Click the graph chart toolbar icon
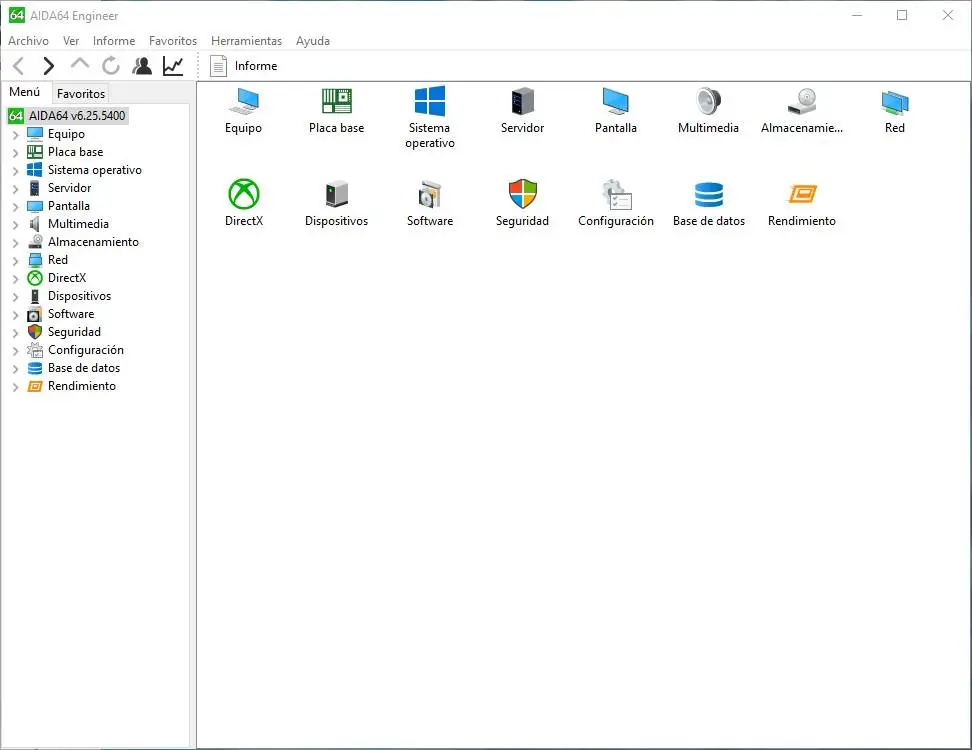 click(x=173, y=66)
